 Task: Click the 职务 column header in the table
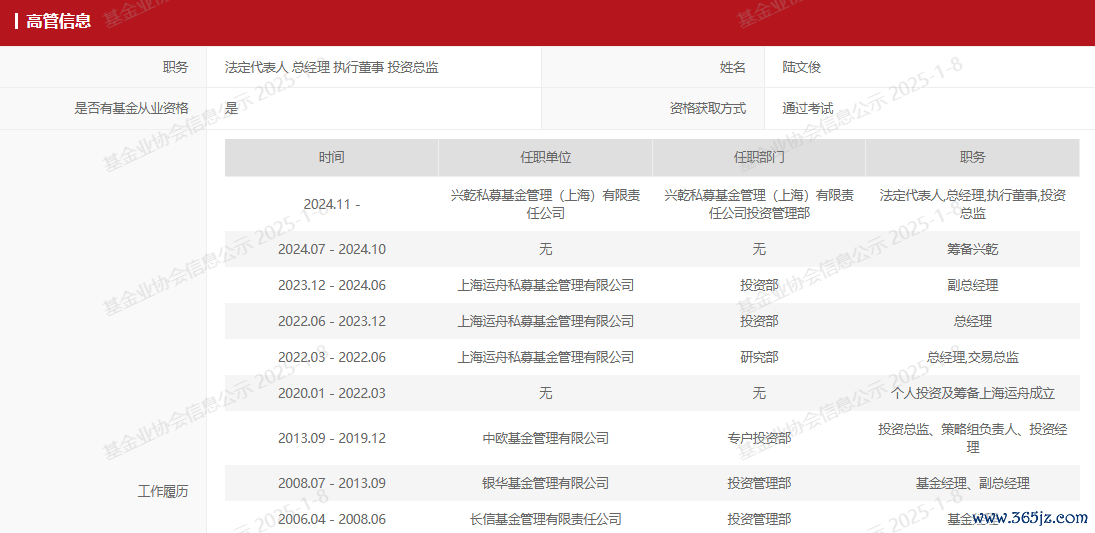(x=973, y=157)
